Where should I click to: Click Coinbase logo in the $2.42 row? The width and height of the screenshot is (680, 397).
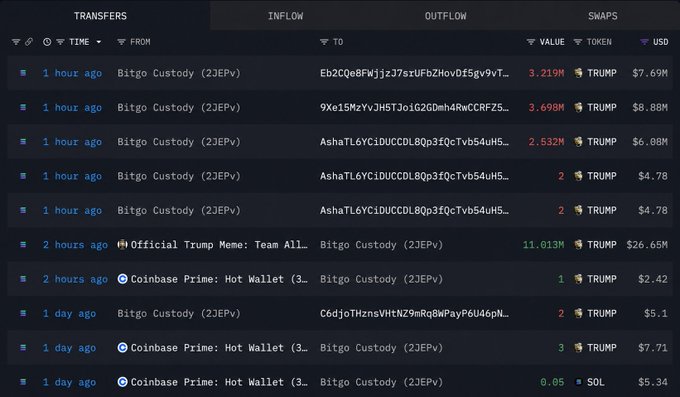123,279
